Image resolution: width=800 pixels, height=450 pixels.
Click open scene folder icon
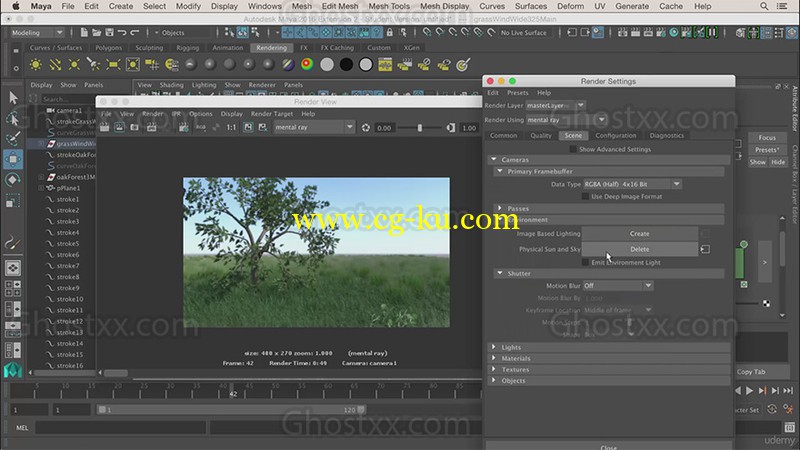(x=96, y=33)
